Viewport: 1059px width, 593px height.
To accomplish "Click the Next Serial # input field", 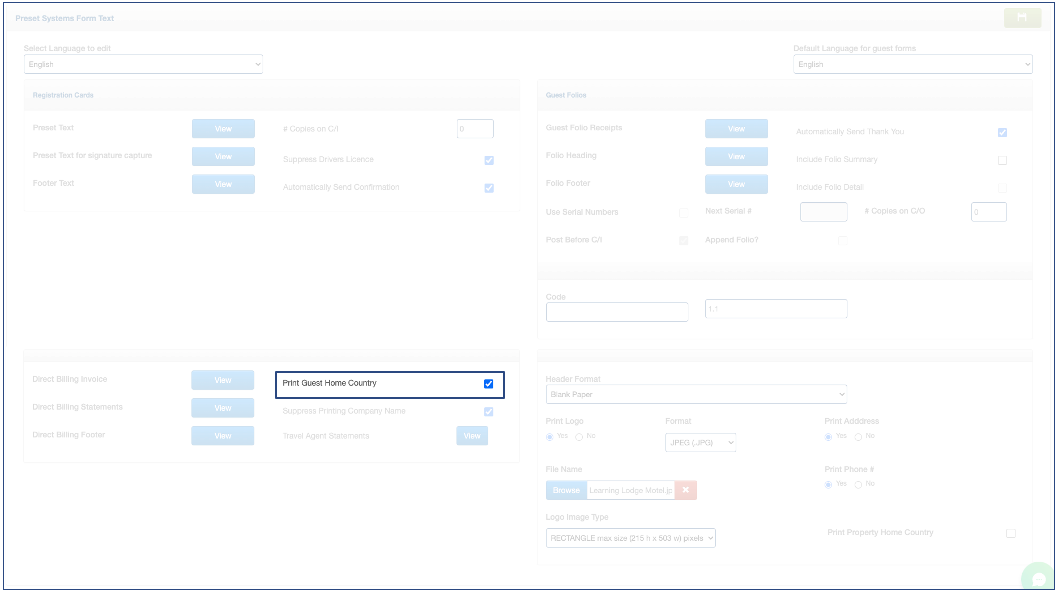I will point(823,212).
